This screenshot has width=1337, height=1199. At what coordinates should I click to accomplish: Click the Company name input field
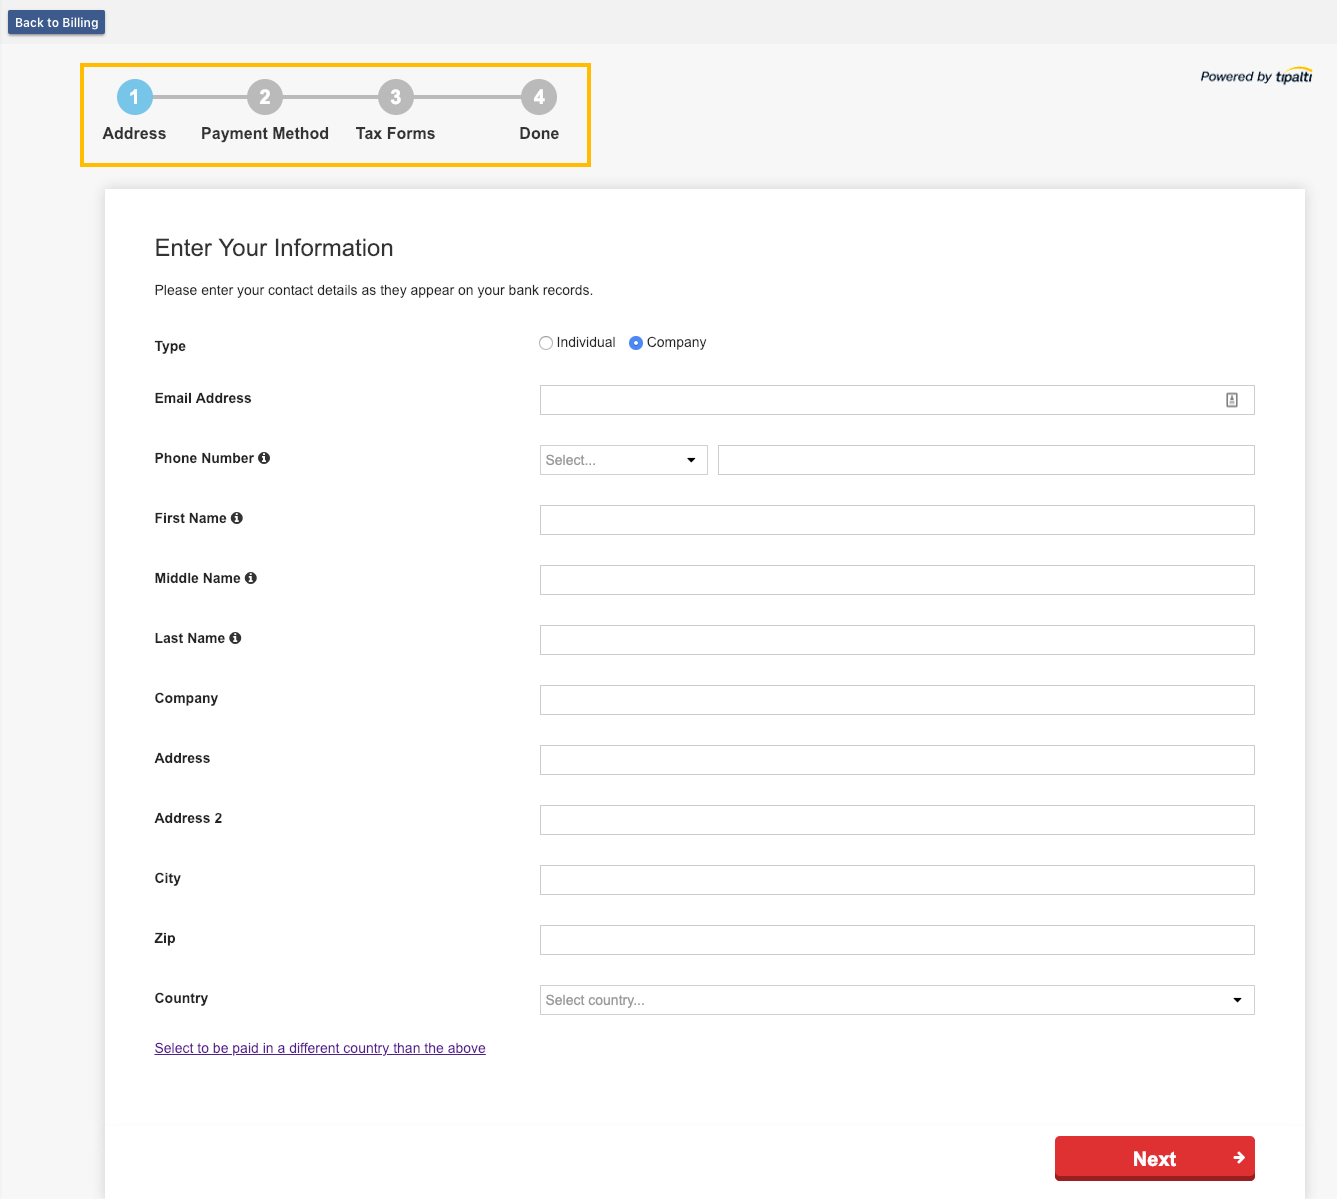pos(896,700)
